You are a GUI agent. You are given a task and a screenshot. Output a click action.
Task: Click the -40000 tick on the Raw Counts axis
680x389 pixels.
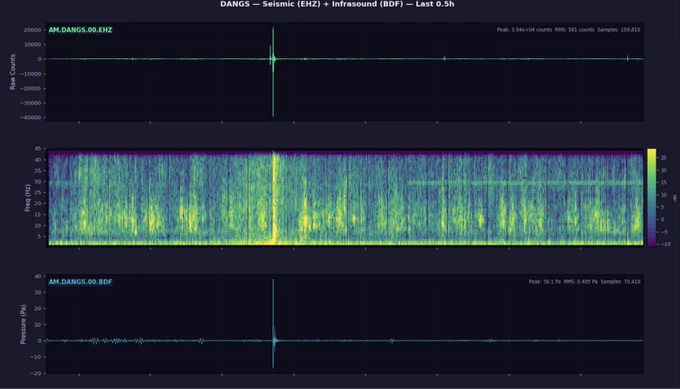[x=31, y=118]
